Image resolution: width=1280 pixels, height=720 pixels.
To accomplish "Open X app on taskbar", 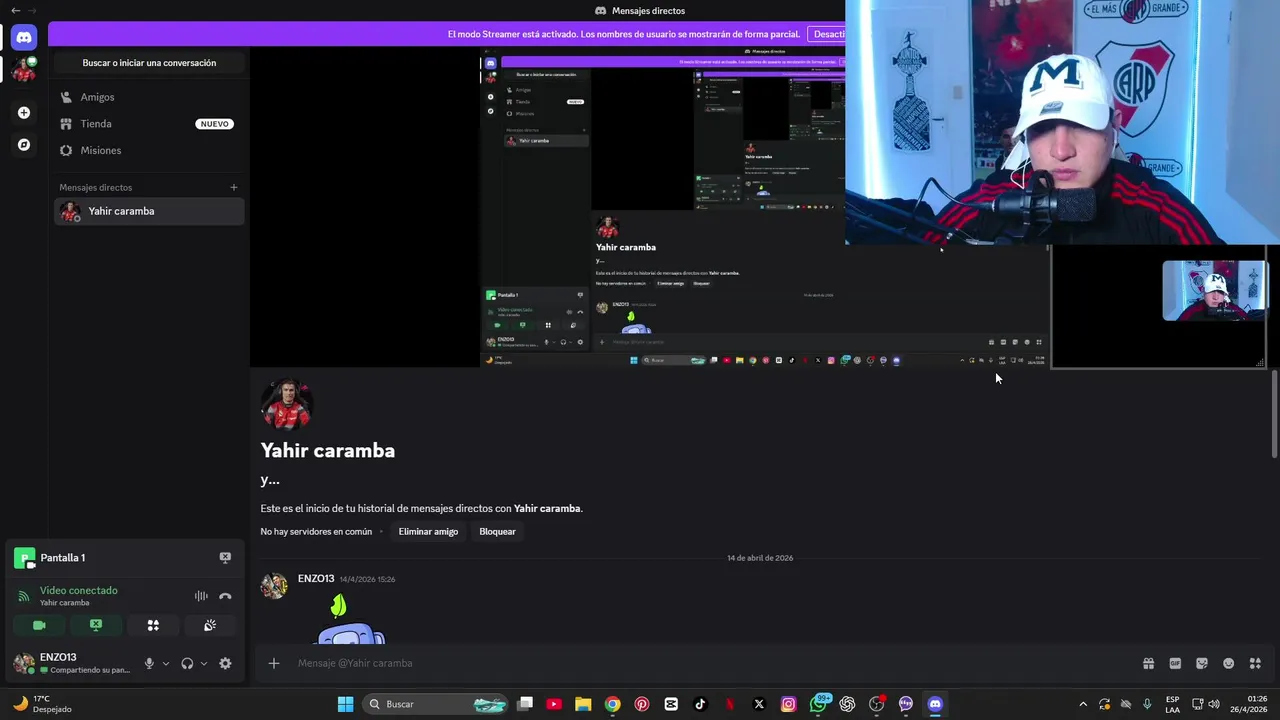I will coord(759,704).
